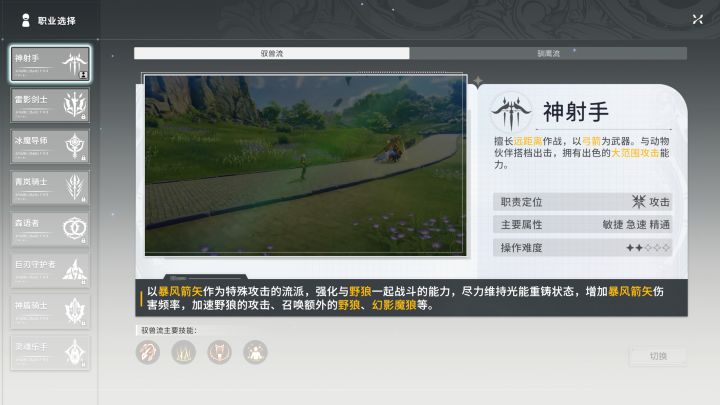Click the 敏捷 急速 精通 attributes text
The image size is (720, 405).
(636, 225)
